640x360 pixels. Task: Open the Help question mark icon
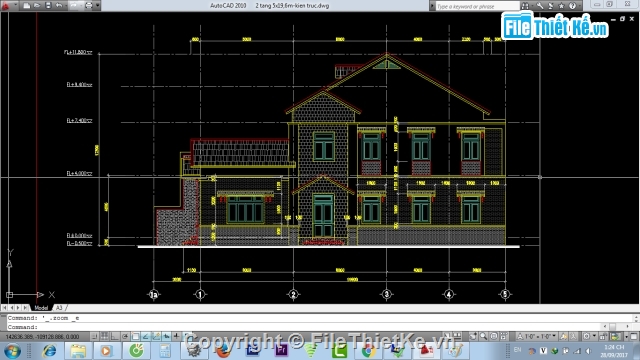click(573, 6)
